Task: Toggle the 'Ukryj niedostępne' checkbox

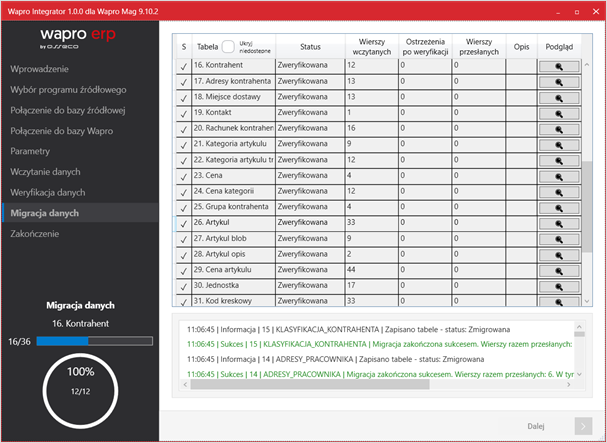Action: tap(228, 46)
